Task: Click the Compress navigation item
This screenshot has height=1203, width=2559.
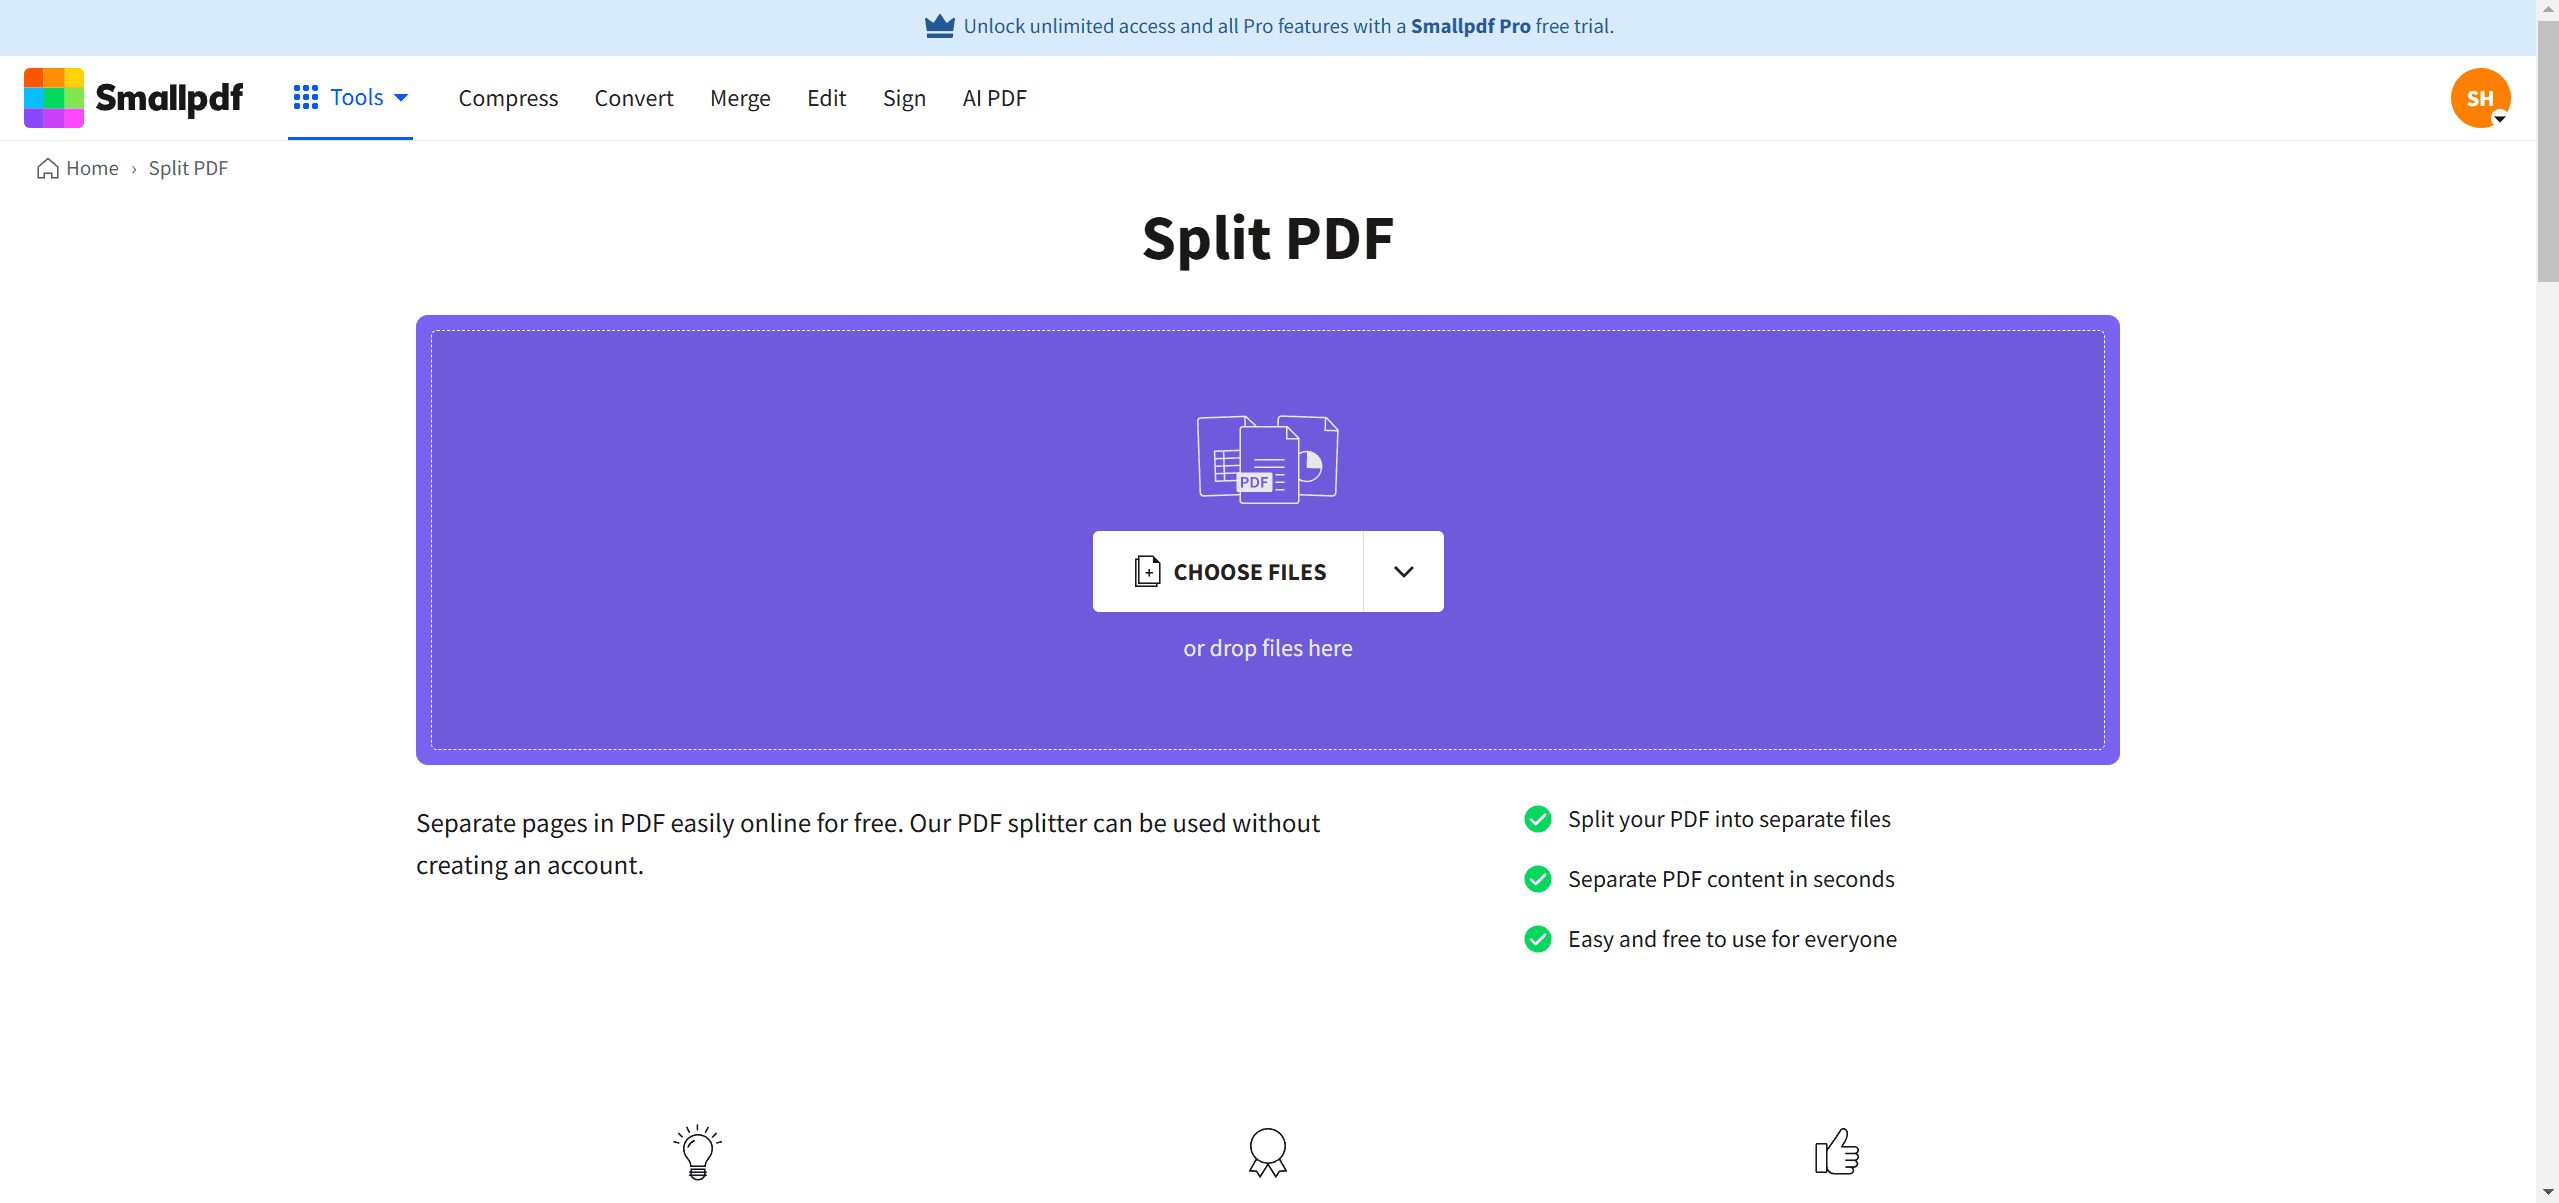Action: pos(508,96)
